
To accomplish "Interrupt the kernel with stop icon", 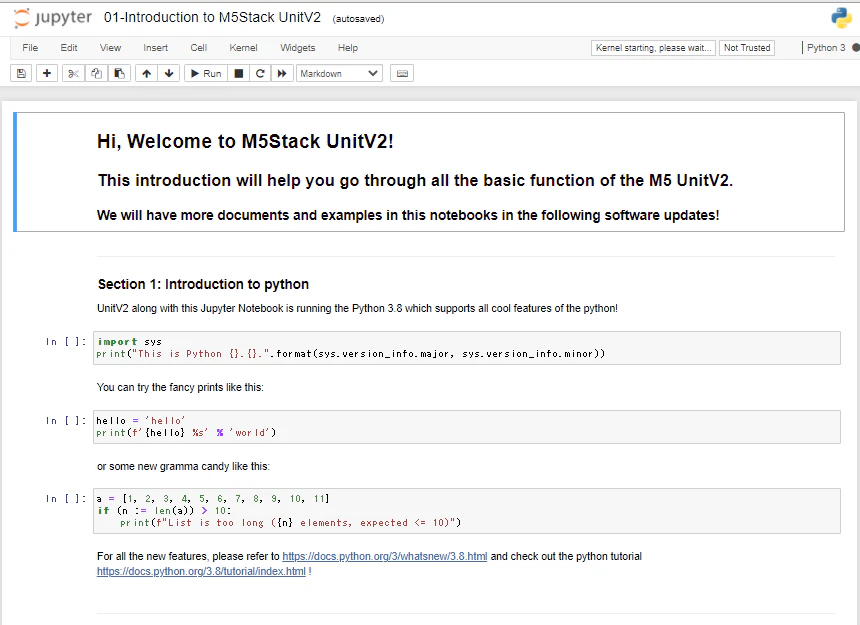I will coord(239,73).
